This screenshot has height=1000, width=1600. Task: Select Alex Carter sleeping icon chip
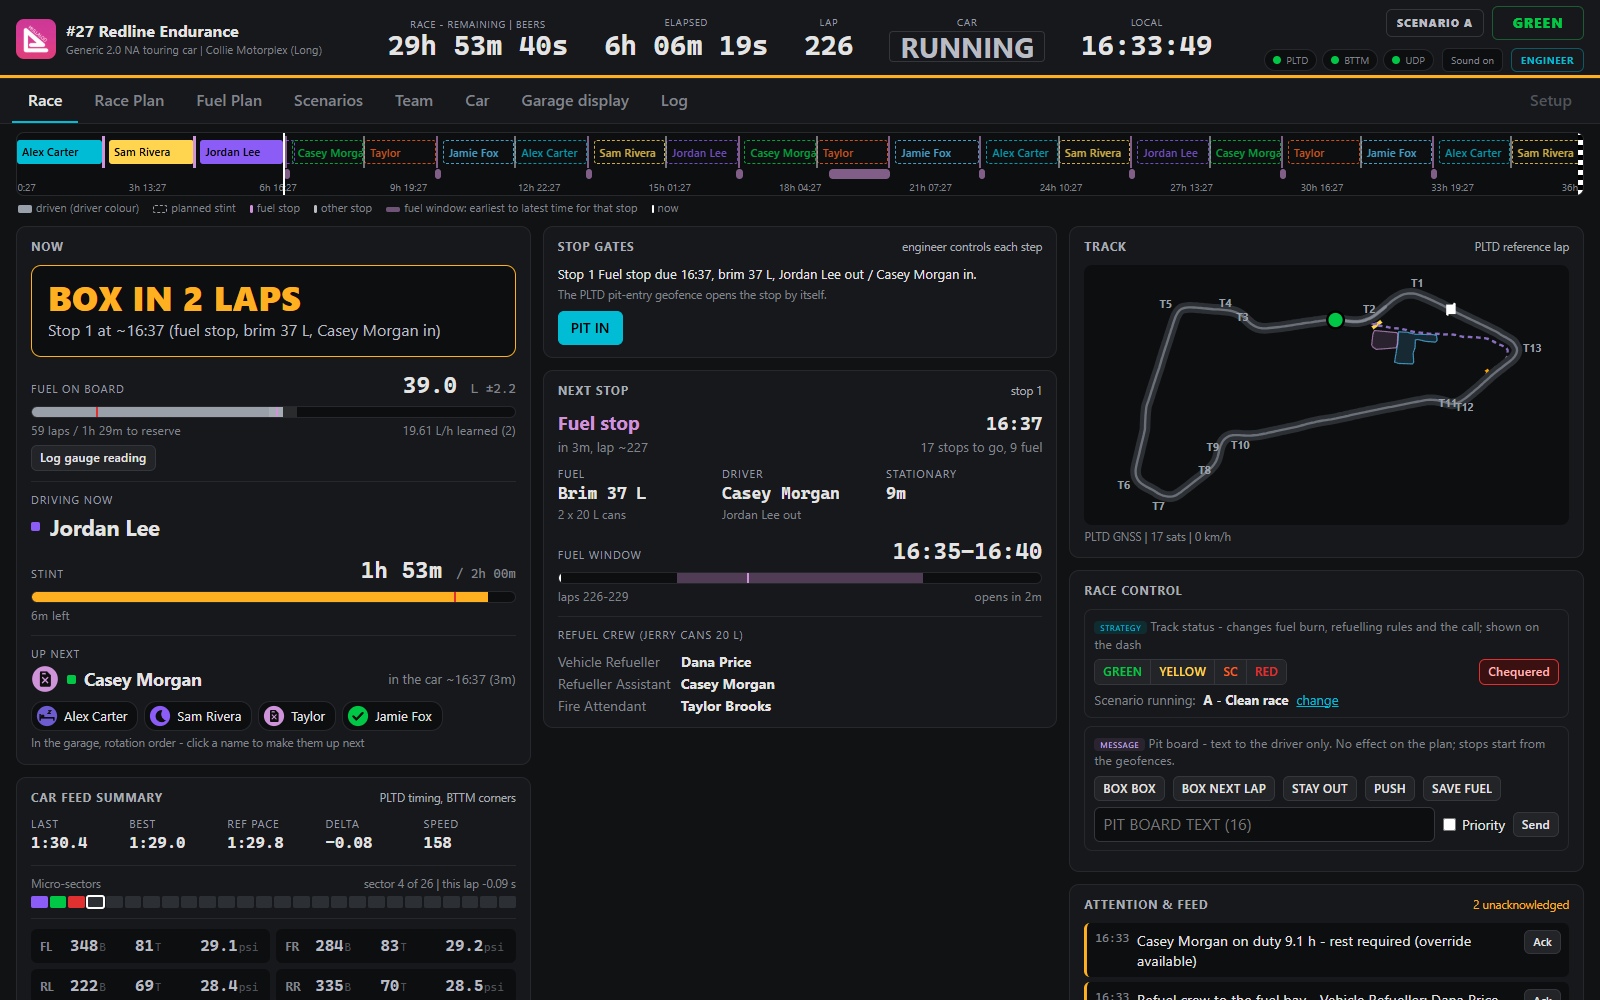[x=86, y=716]
